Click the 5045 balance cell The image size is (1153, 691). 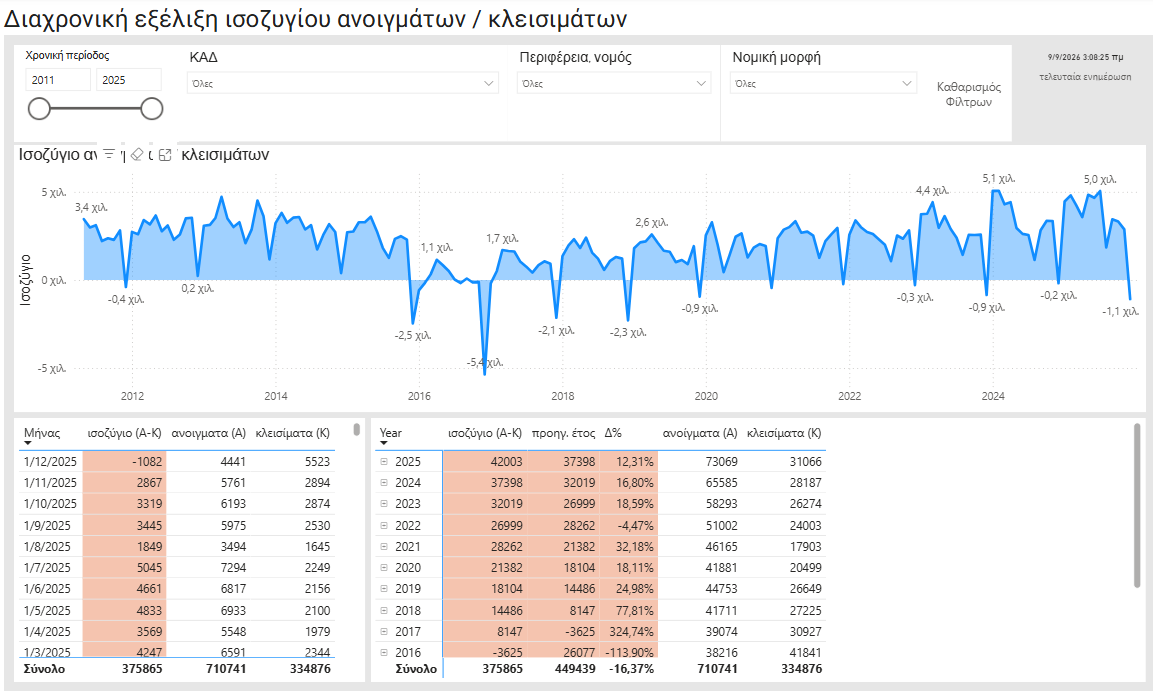124,568
